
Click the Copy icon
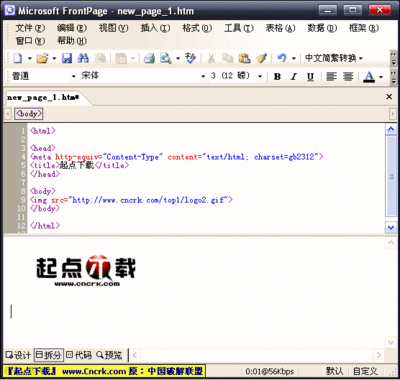click(228, 58)
